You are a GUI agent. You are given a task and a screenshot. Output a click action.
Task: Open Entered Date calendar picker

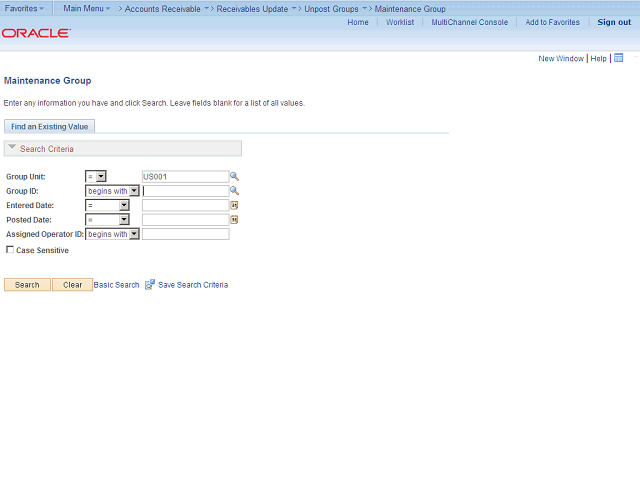pos(234,205)
